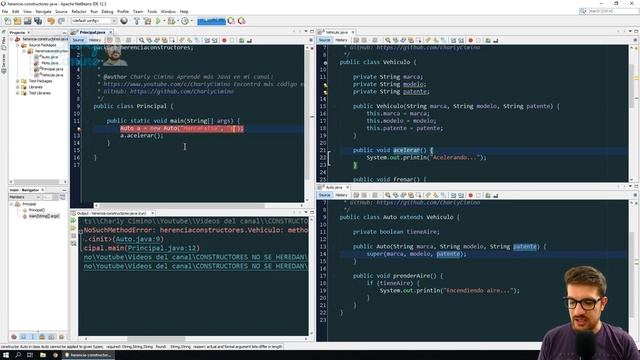Click the first garbage-collect icon in main toolbar
The width and height of the screenshot is (640, 360).
(x=231, y=21)
